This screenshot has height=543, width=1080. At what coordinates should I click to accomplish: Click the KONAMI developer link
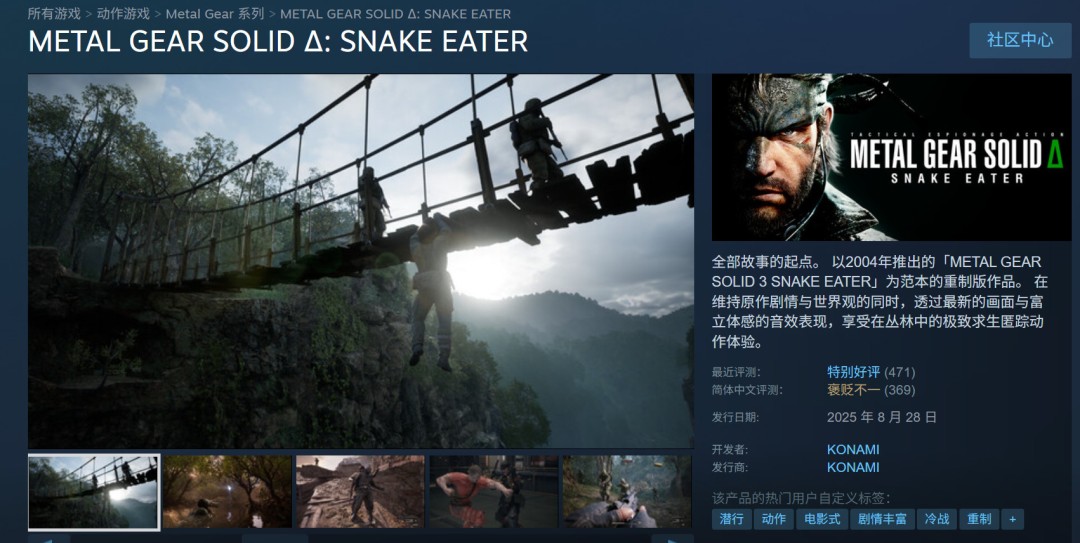pyautogui.click(x=853, y=449)
